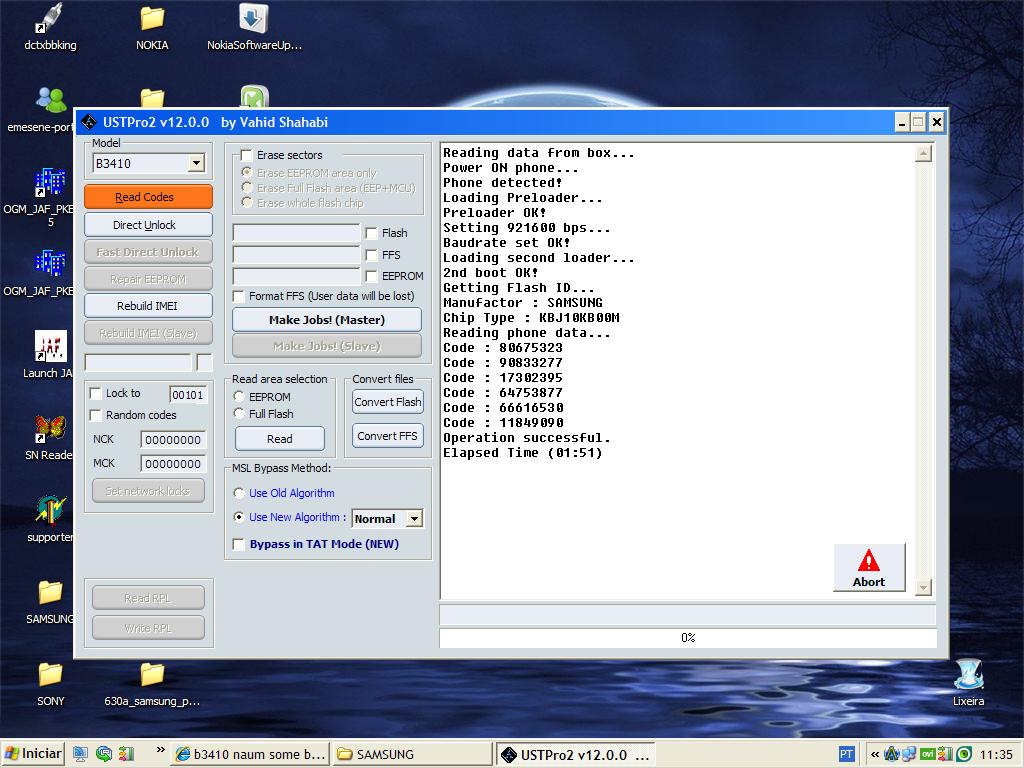The height and width of the screenshot is (768, 1024).
Task: Open the Lixeira recycle bin
Action: 968,683
